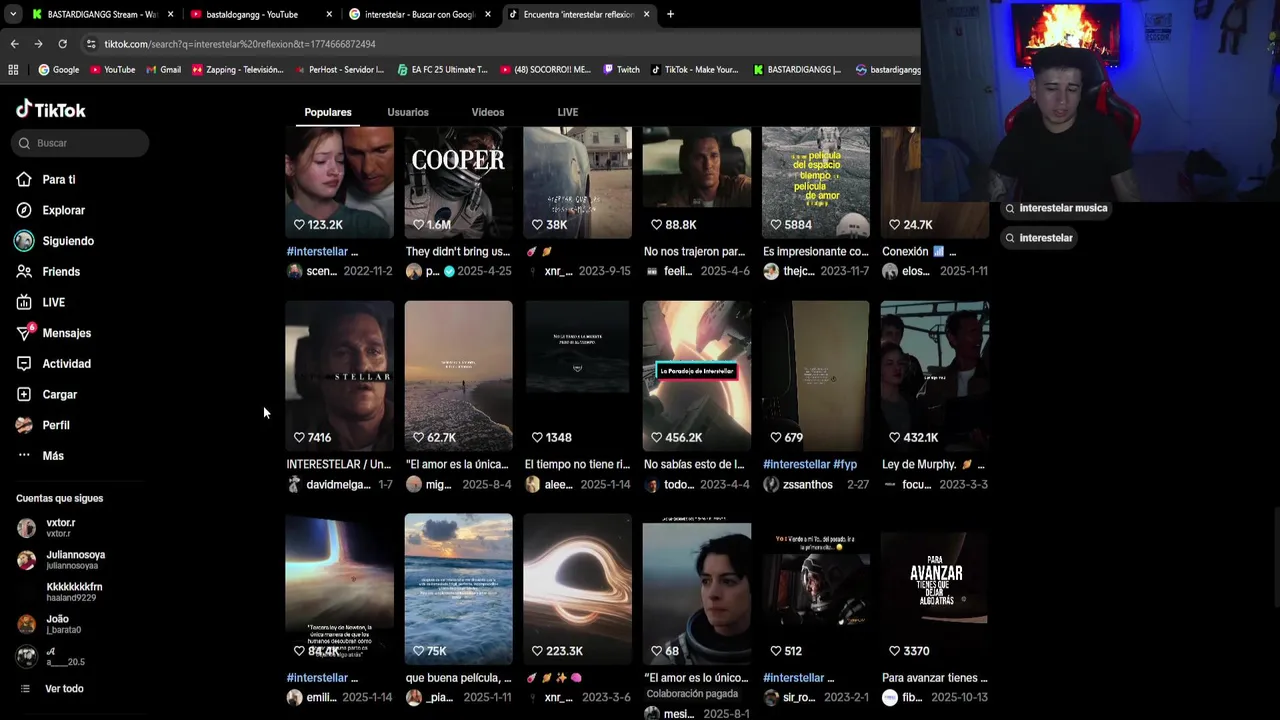Click Ver todo to see all accounts

[64, 688]
